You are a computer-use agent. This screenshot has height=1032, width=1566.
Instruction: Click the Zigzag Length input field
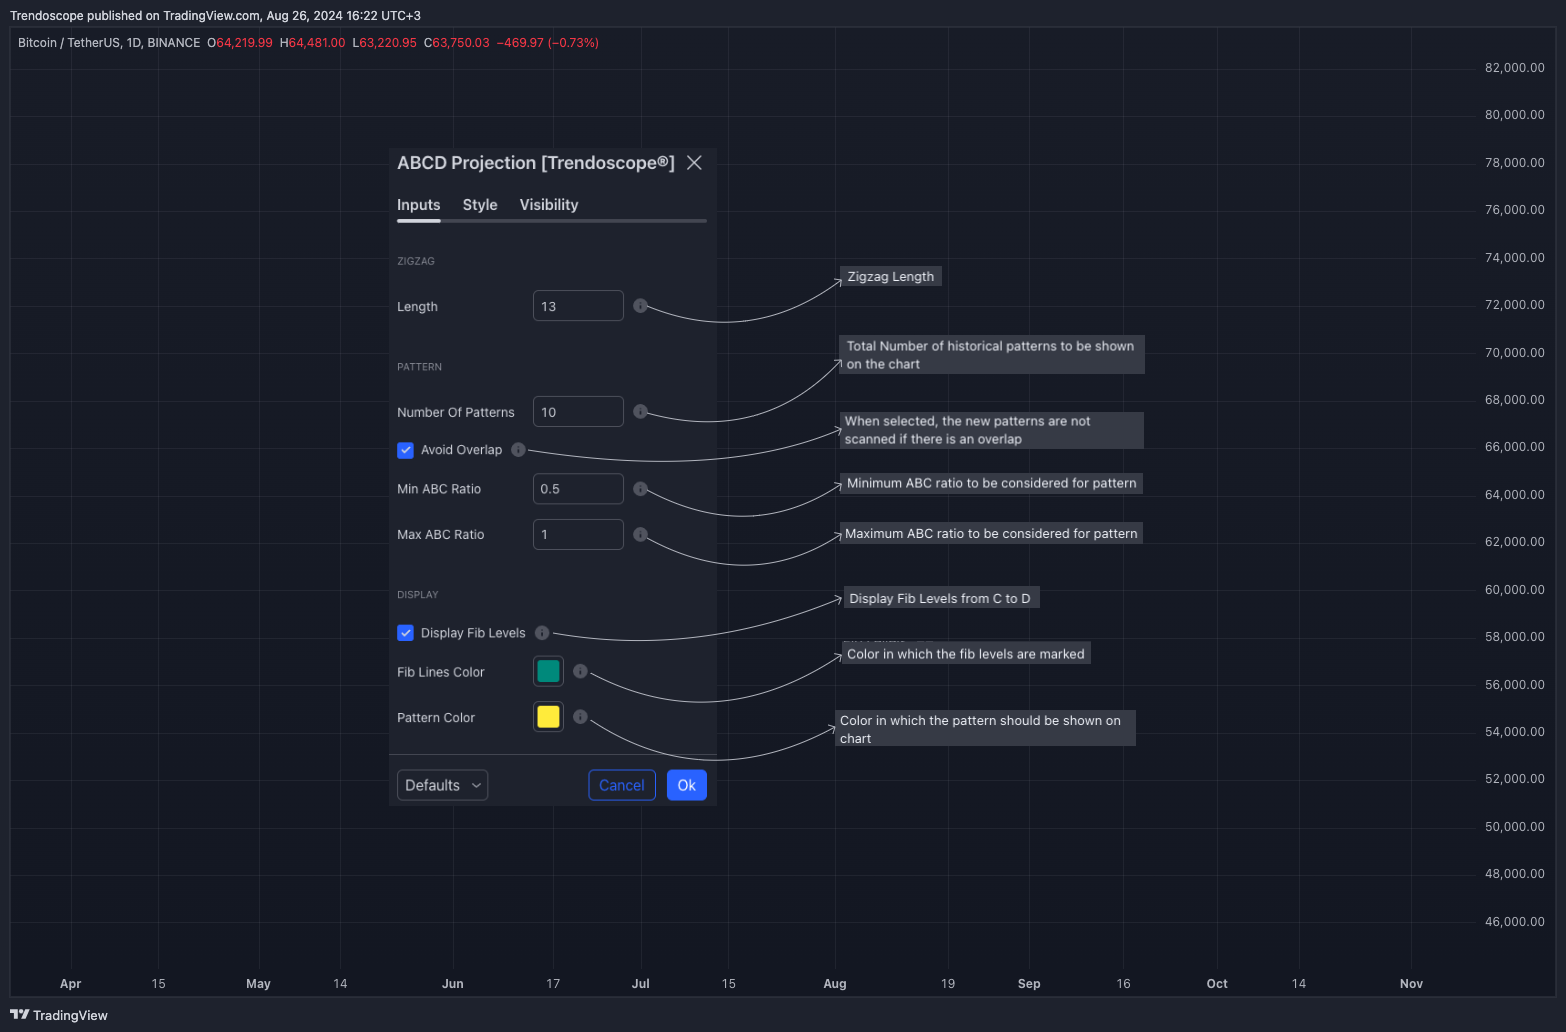click(x=578, y=306)
